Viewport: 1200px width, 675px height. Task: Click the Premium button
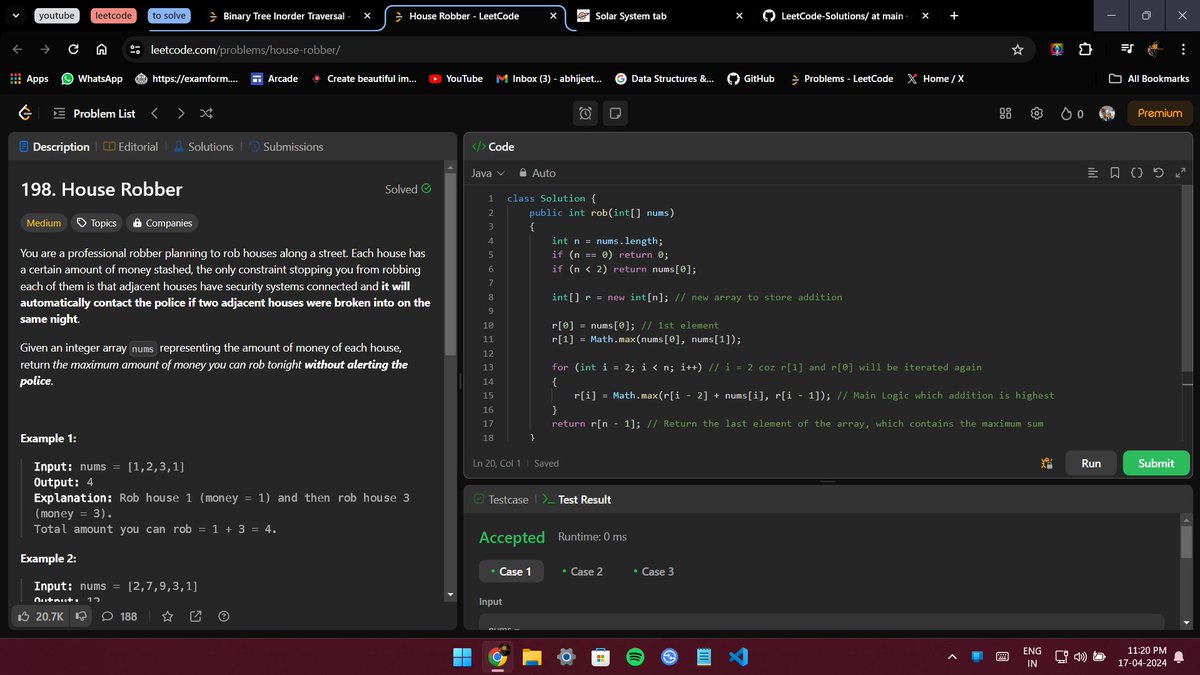pos(1160,113)
